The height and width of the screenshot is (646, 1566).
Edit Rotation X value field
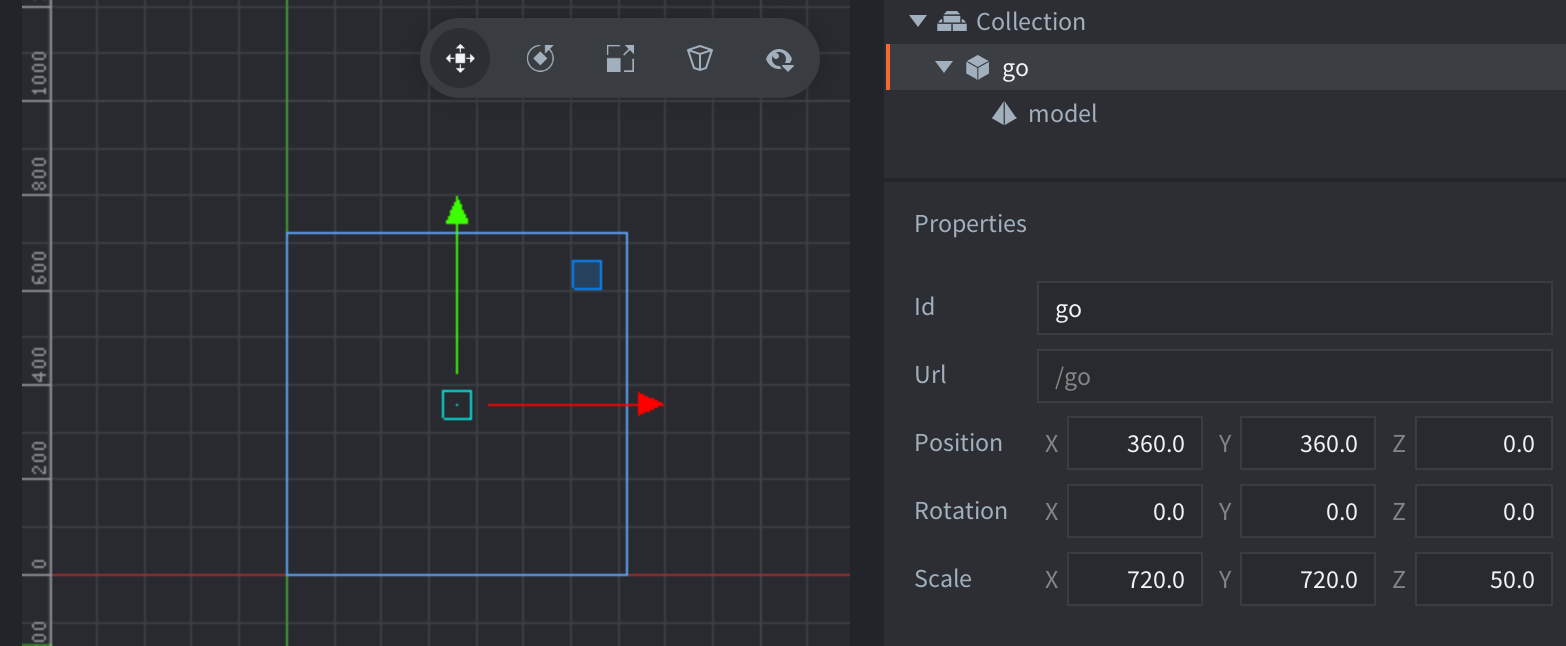click(1134, 511)
